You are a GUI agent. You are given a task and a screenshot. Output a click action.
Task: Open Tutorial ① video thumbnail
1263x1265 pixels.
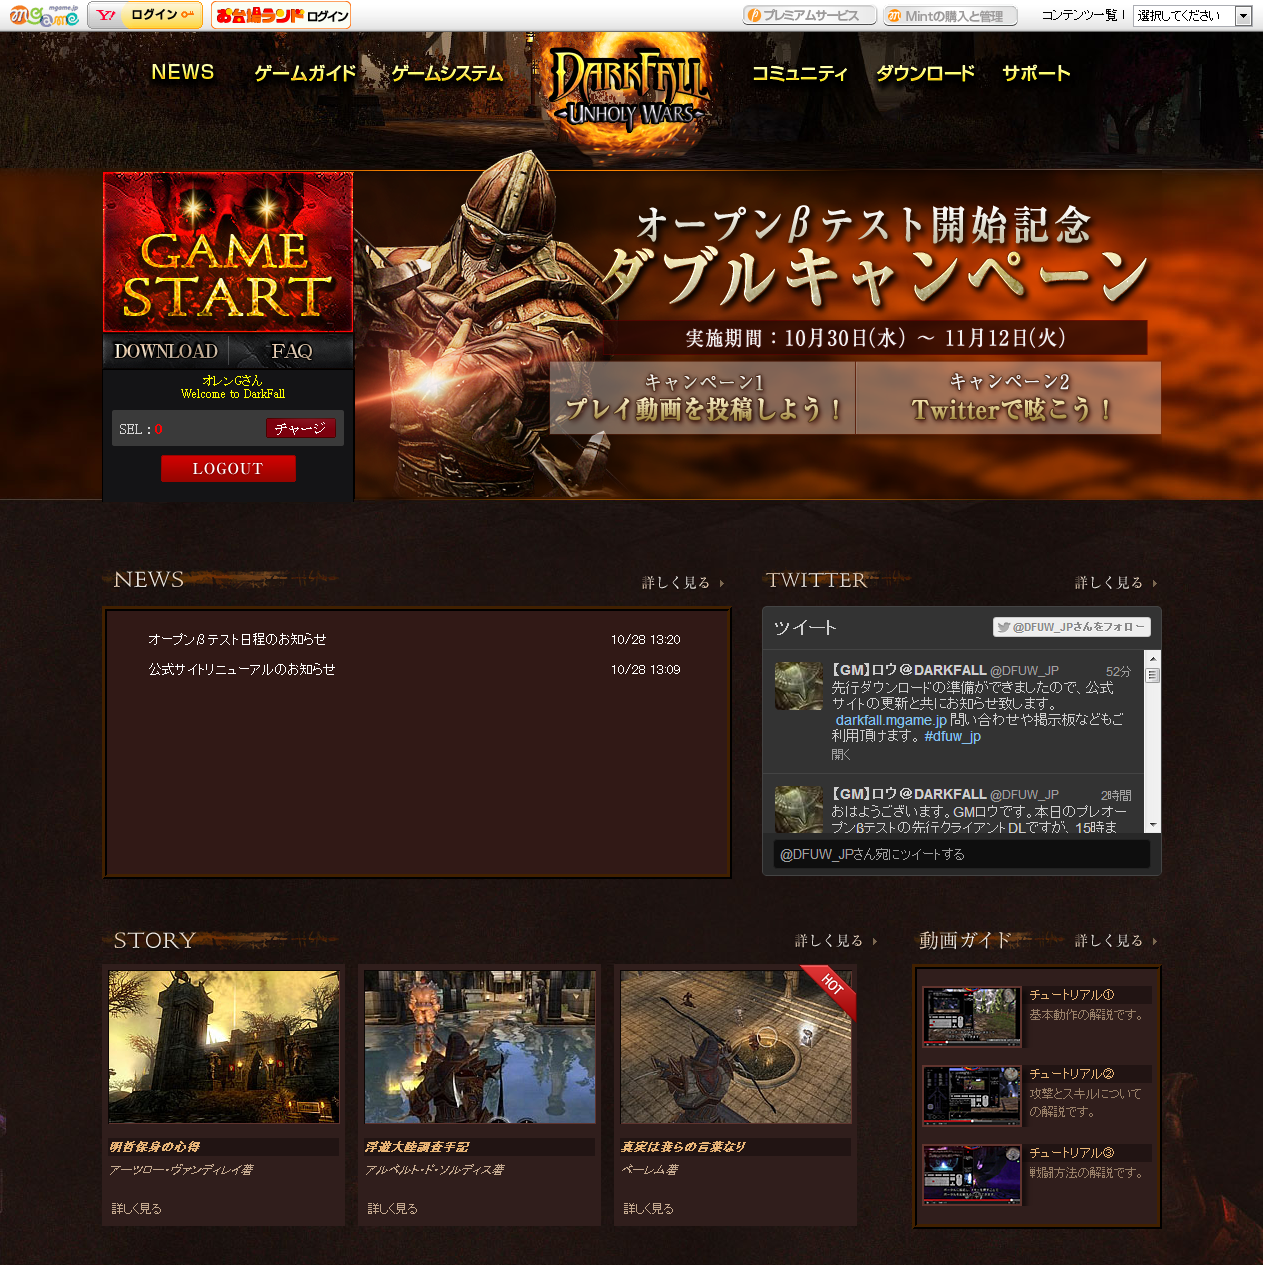(x=971, y=1016)
